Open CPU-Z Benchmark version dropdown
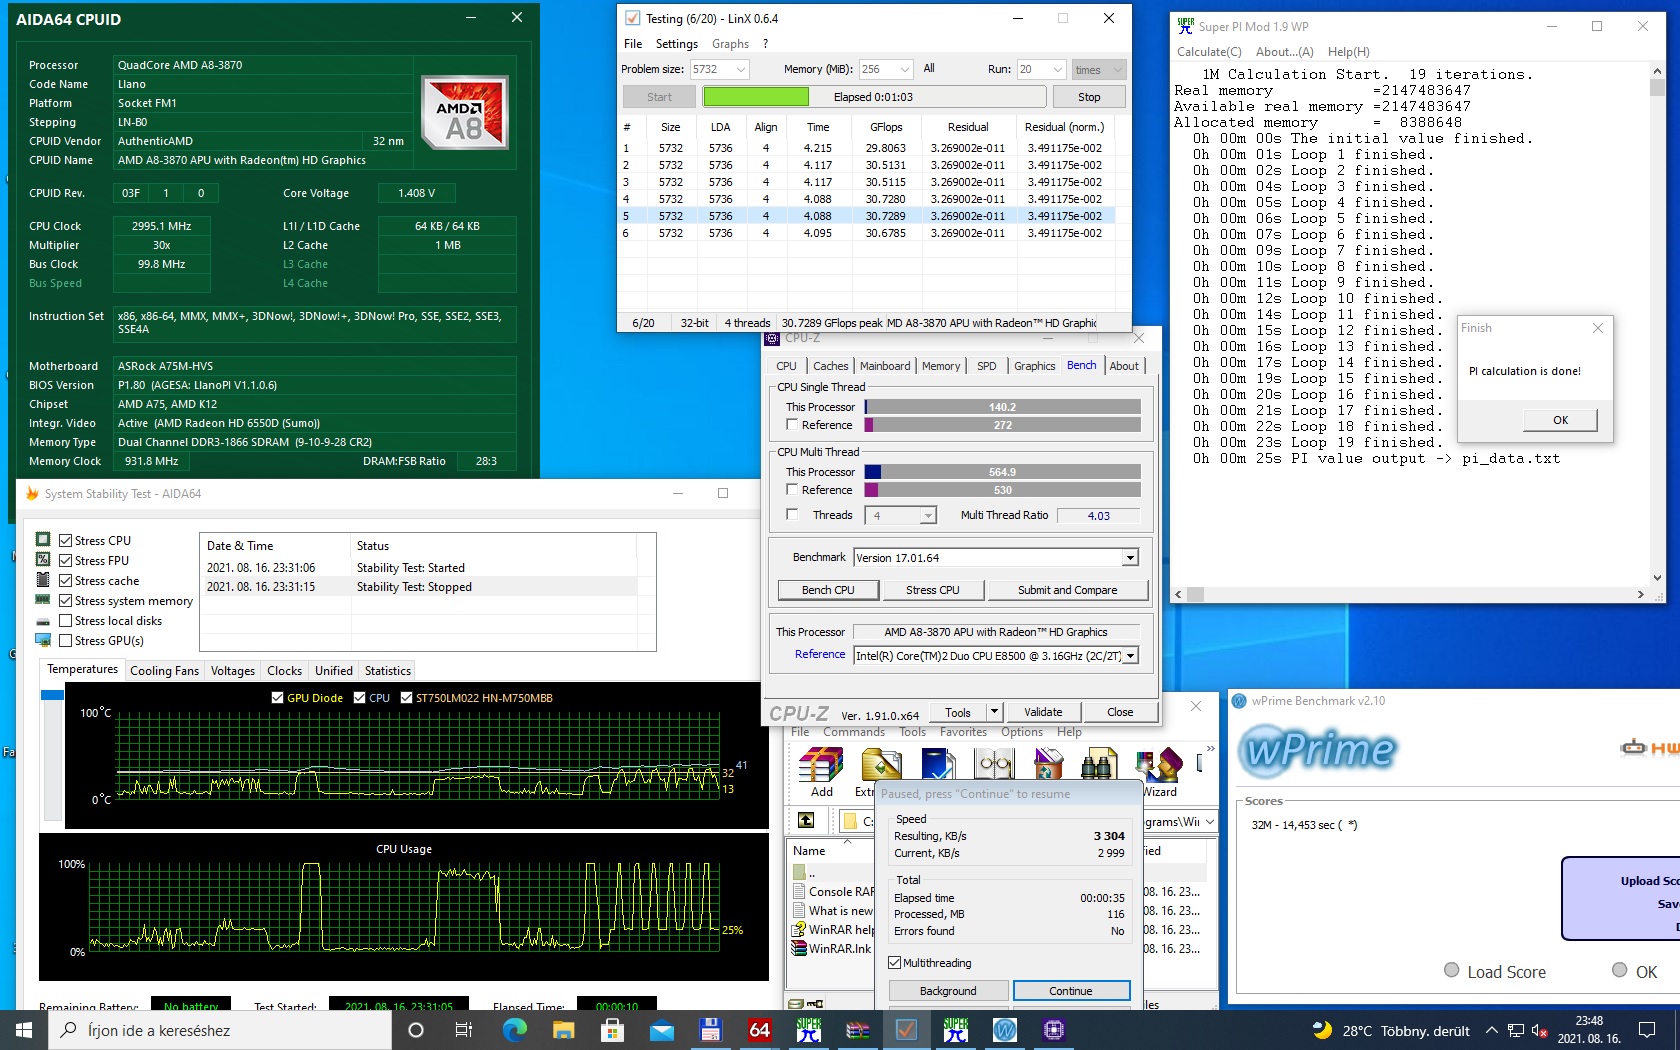Viewport: 1680px width, 1050px height. click(1130, 558)
